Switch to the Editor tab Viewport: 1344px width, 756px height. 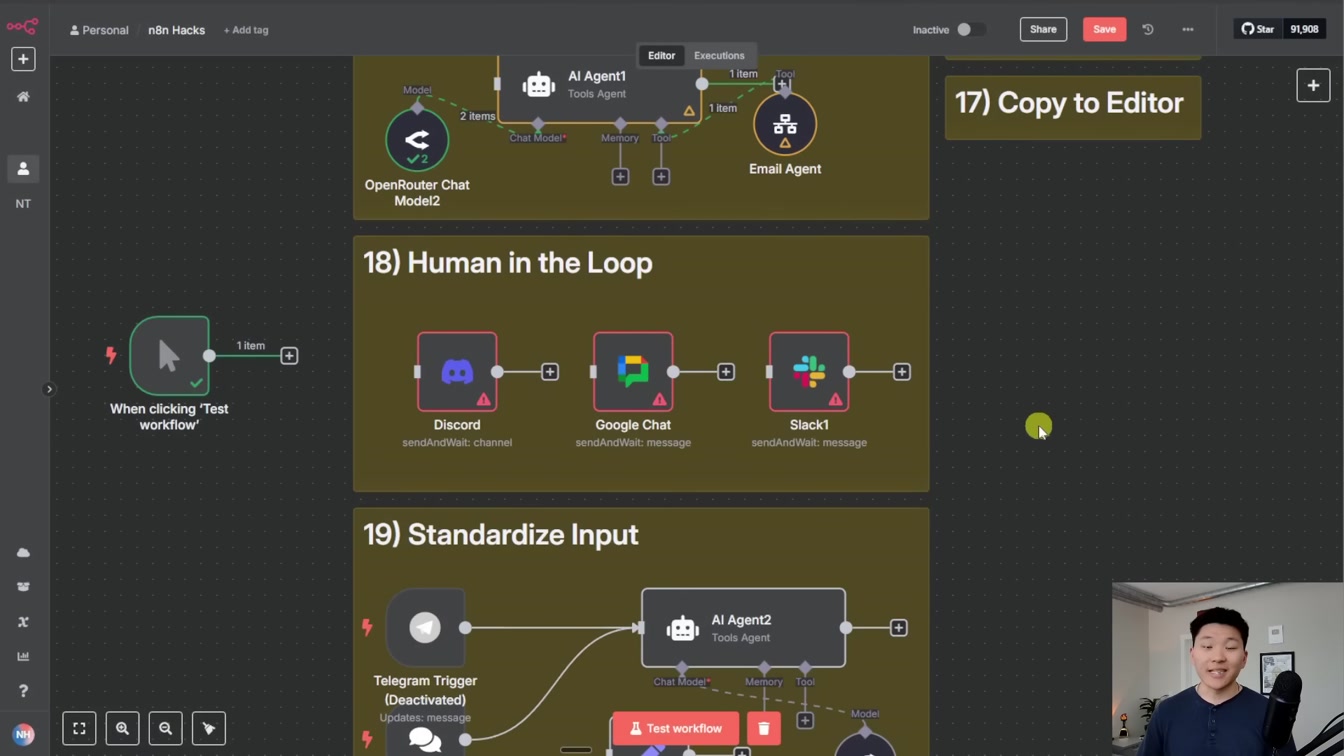tap(661, 56)
